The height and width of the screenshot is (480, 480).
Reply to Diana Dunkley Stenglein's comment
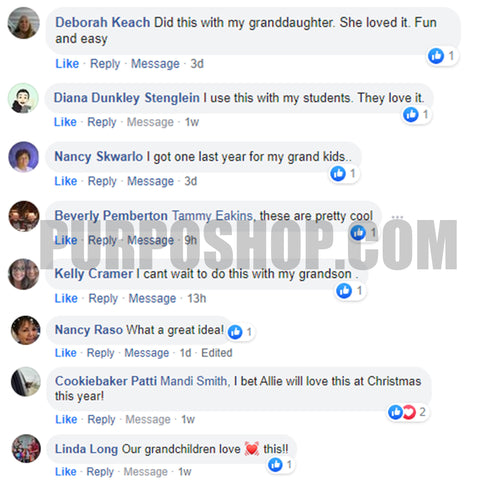(102, 122)
